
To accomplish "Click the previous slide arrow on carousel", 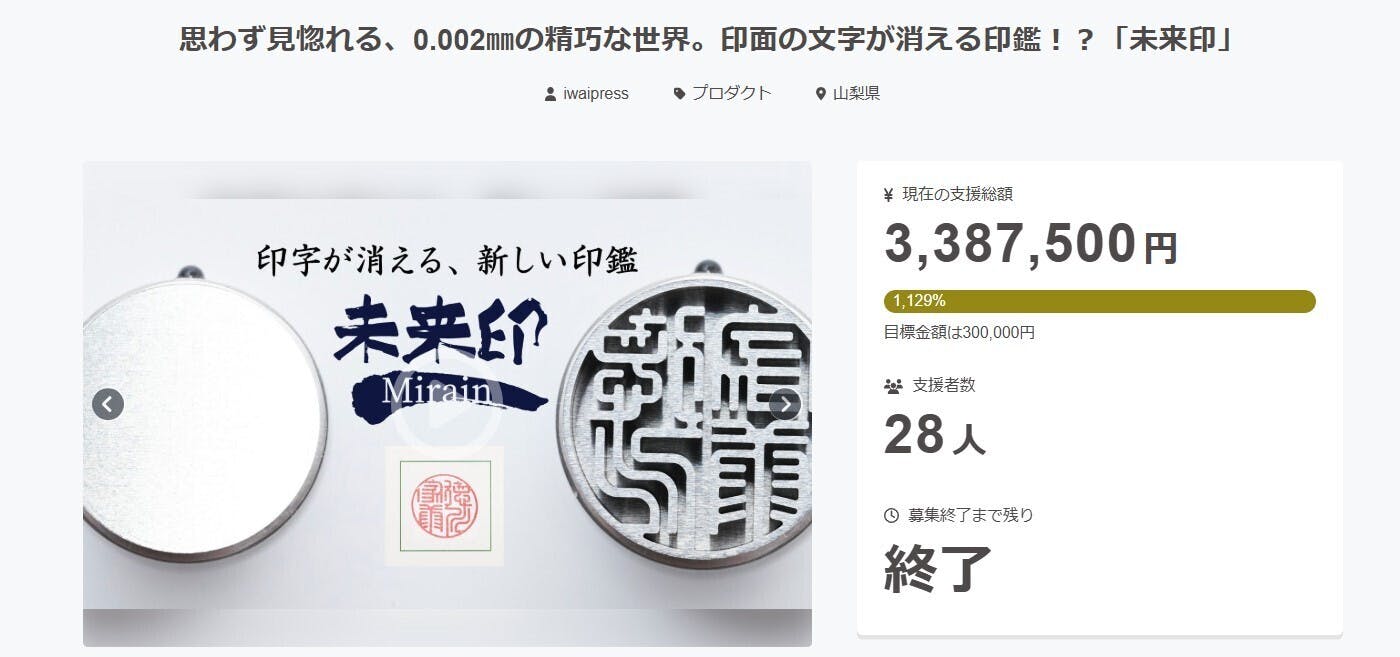I will 108,404.
